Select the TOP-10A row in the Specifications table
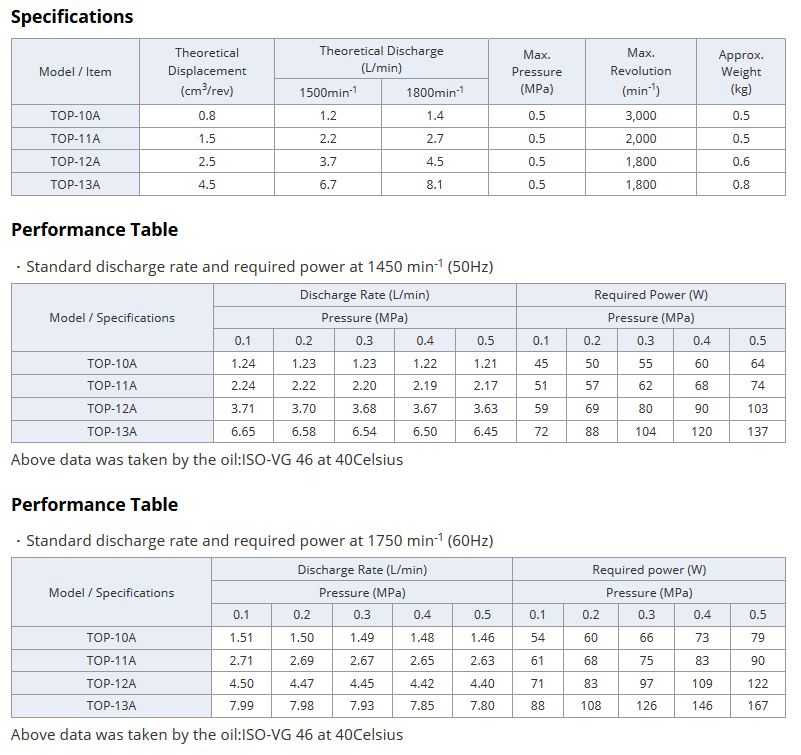The width and height of the screenshot is (801, 755). (x=398, y=116)
